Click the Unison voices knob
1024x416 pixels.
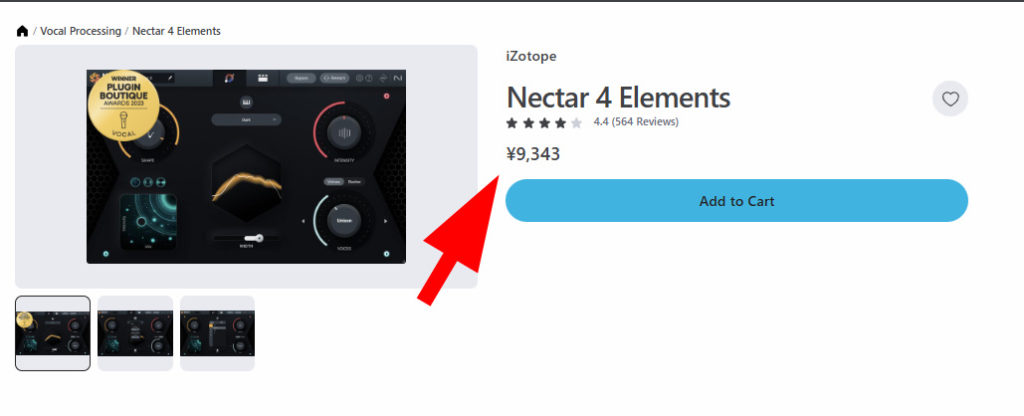pyautogui.click(x=344, y=220)
